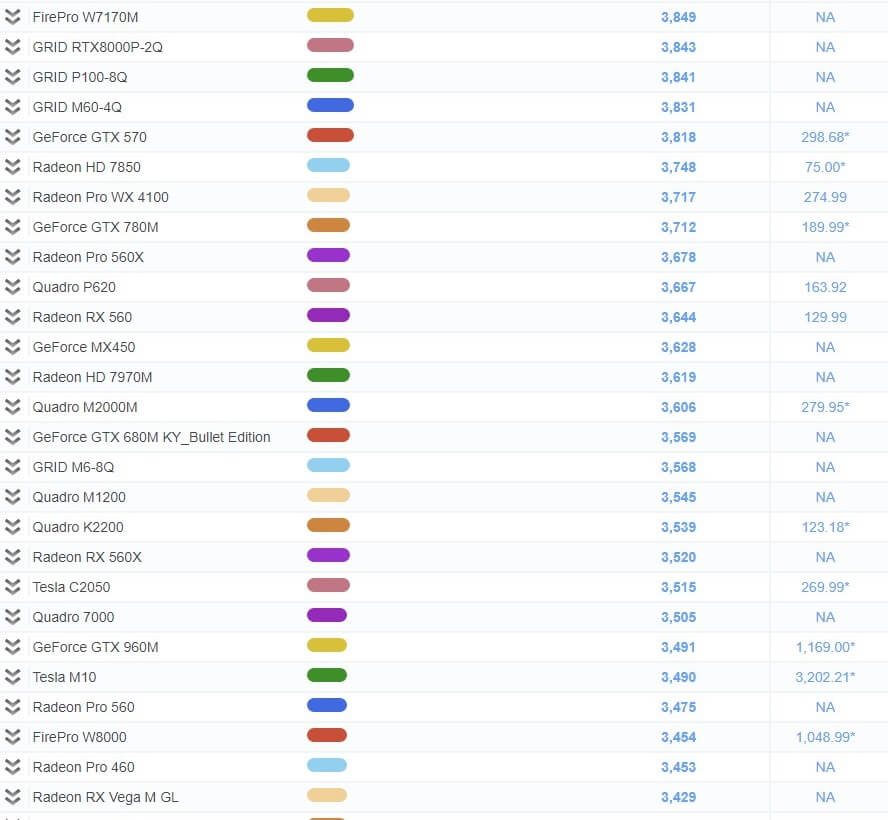Click the yellow bar for FirePro W7170M
Viewport: 888px width, 820px height.
pos(330,15)
